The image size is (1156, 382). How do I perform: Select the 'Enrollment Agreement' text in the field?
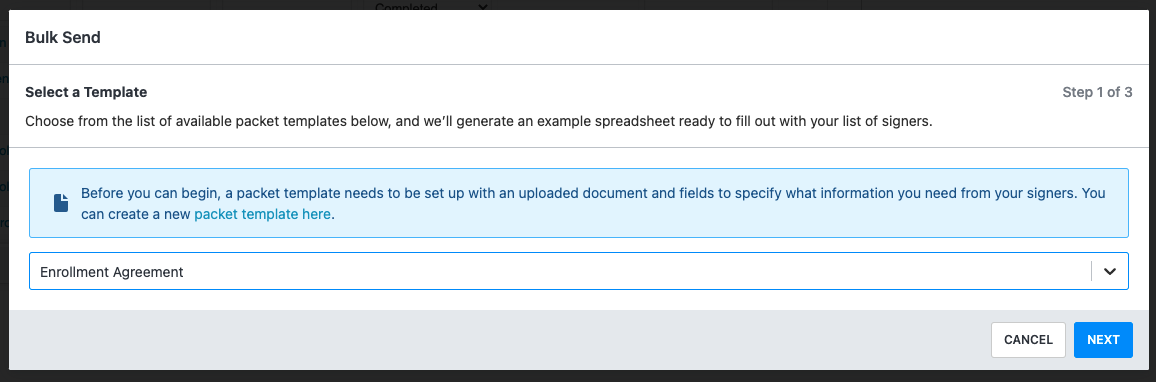pyautogui.click(x=111, y=271)
